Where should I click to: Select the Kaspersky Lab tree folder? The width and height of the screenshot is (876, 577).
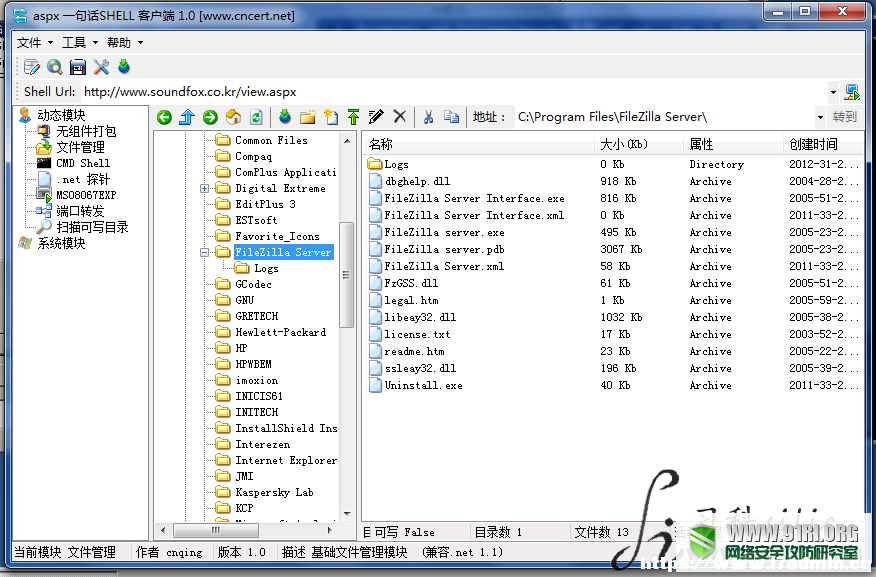coord(274,492)
